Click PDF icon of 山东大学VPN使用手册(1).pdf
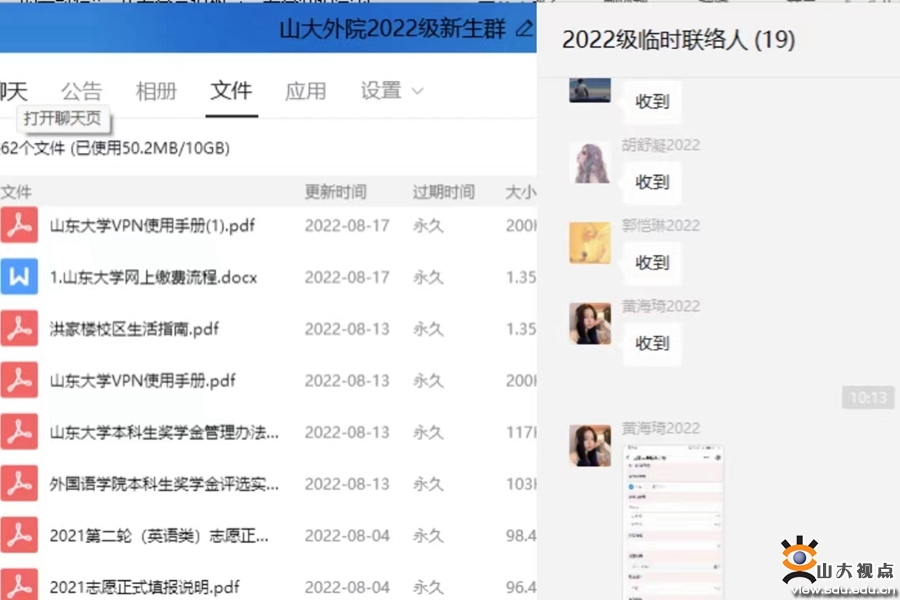Image resolution: width=900 pixels, height=600 pixels. [x=18, y=225]
